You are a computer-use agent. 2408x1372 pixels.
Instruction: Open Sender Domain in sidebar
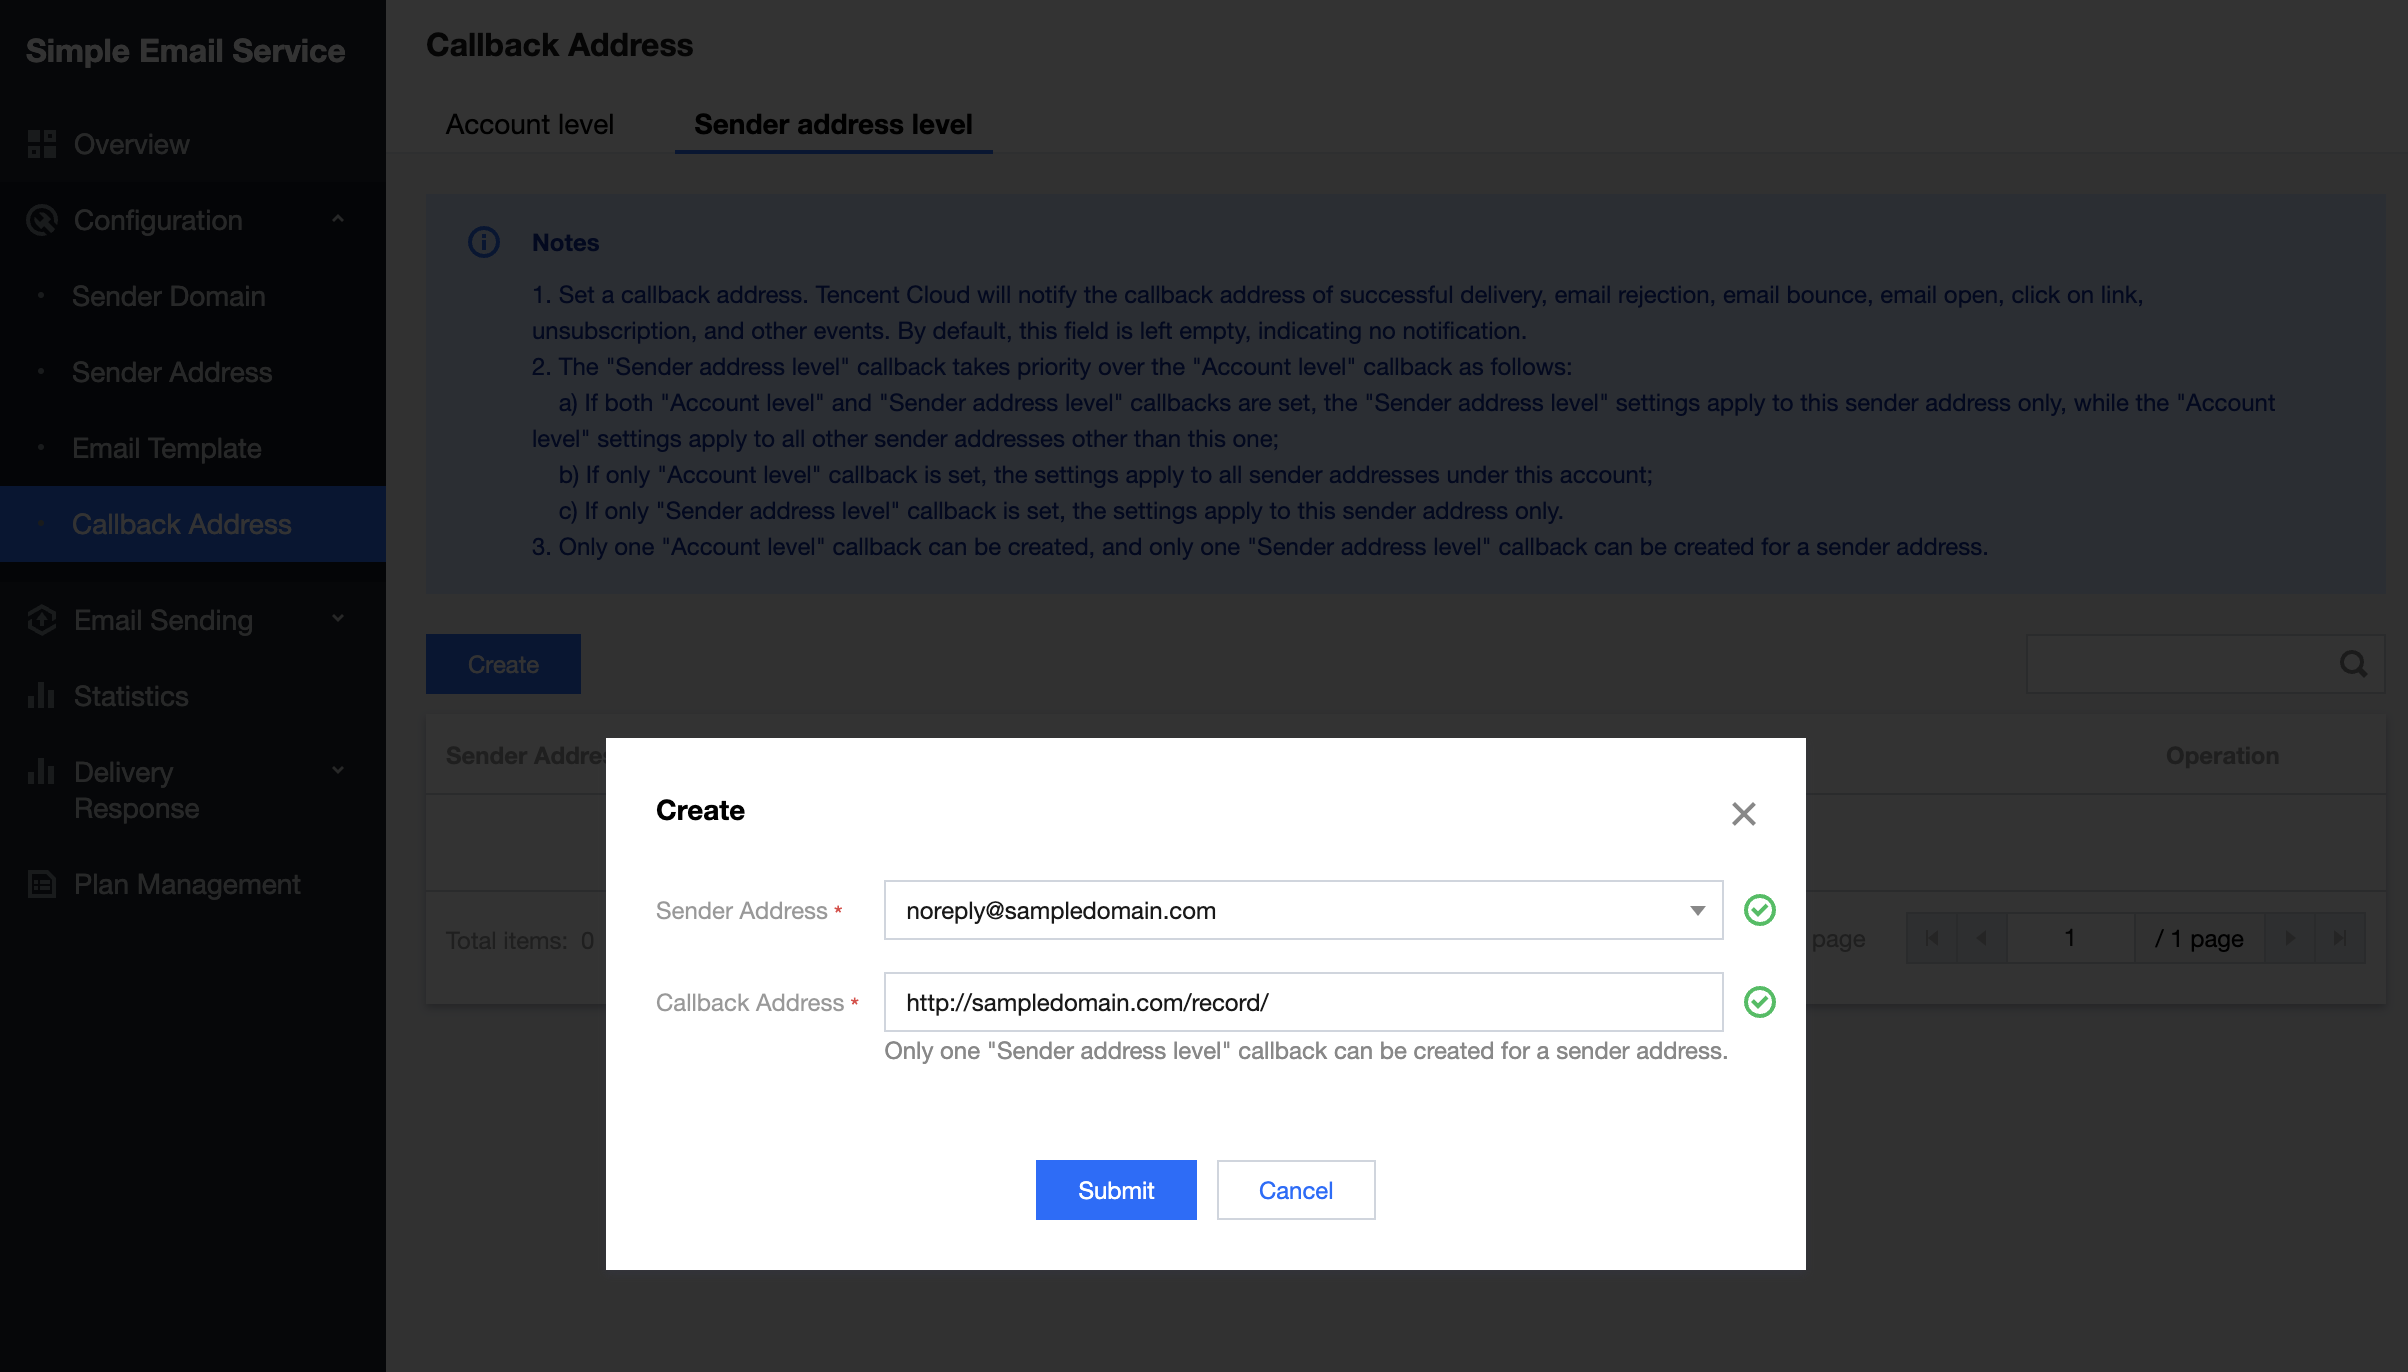point(168,296)
